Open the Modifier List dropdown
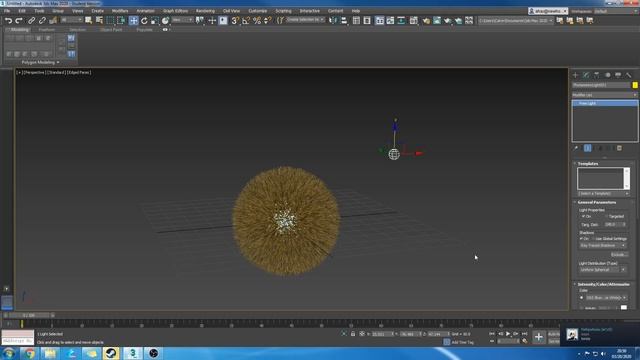 (x=604, y=95)
